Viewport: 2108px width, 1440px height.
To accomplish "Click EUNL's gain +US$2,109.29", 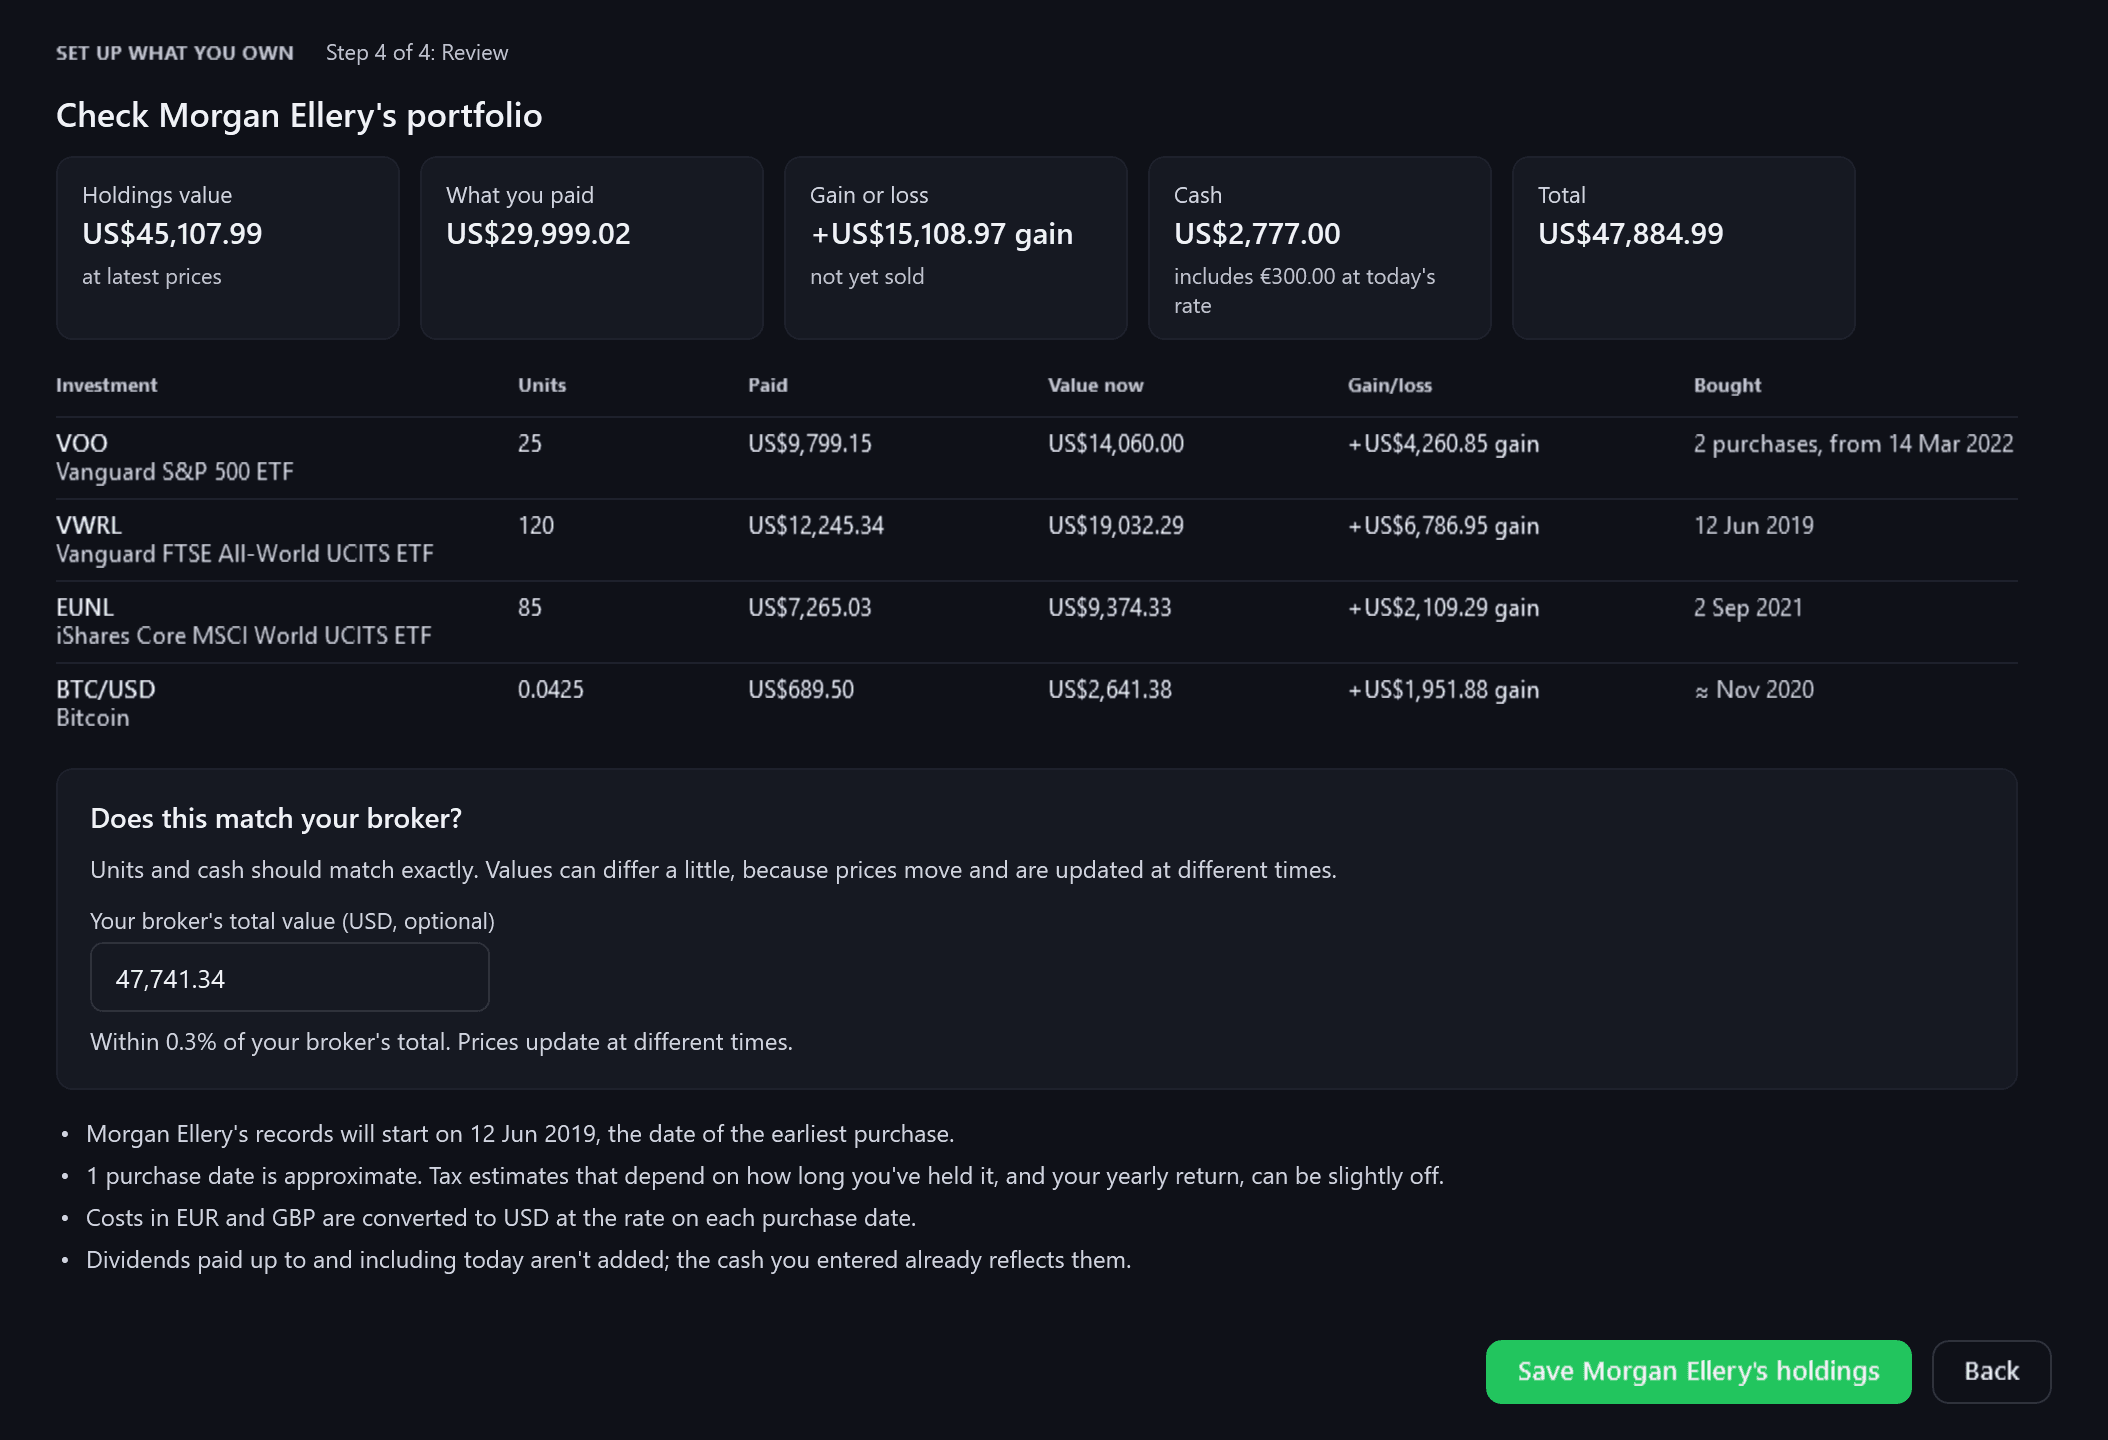I will [x=1444, y=607].
